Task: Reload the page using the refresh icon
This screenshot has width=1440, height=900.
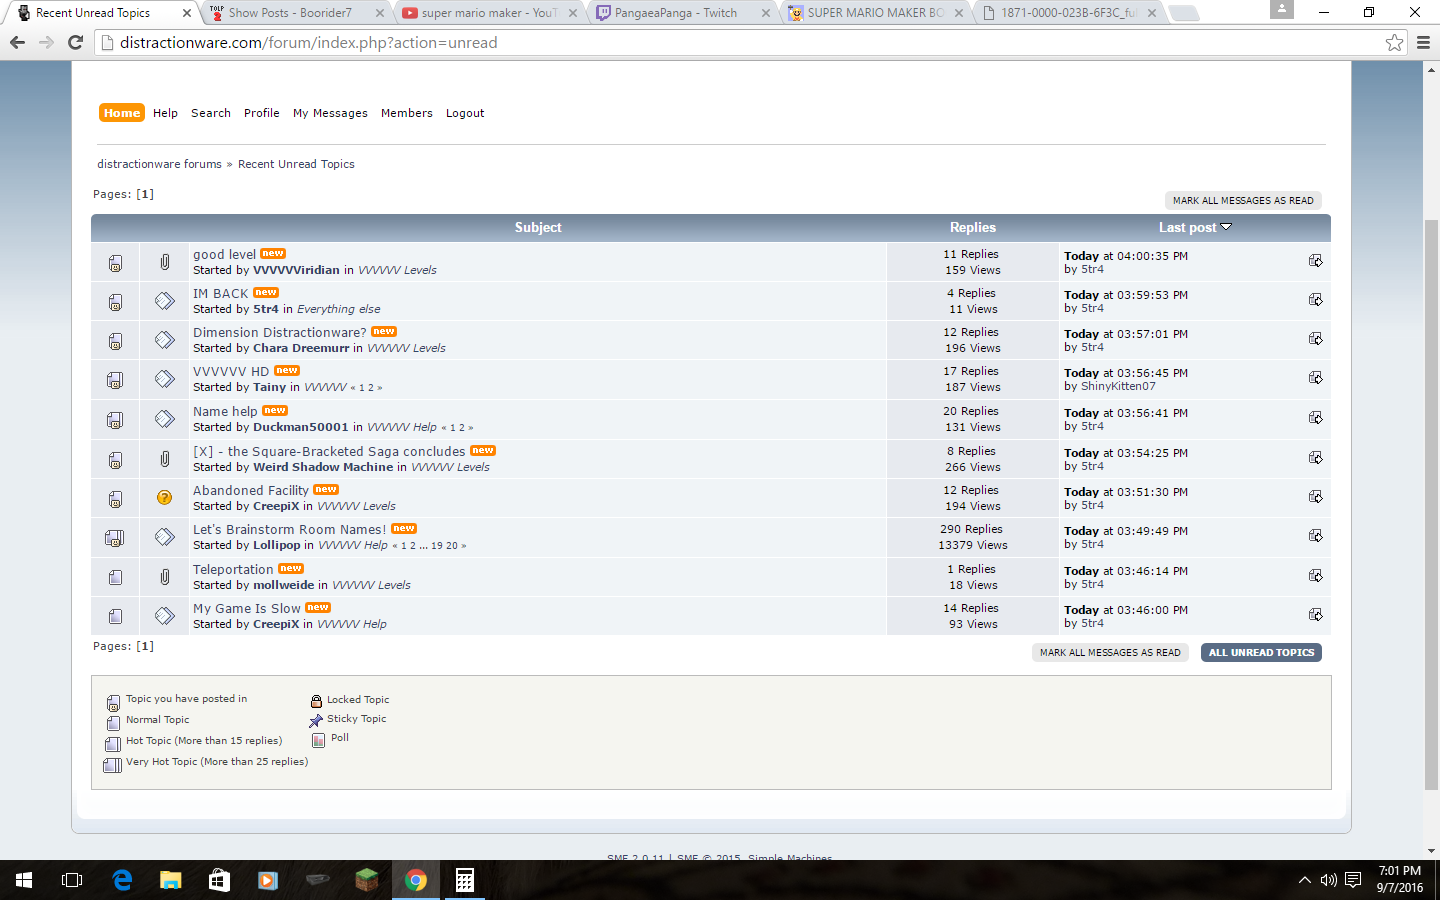Action: pos(75,42)
